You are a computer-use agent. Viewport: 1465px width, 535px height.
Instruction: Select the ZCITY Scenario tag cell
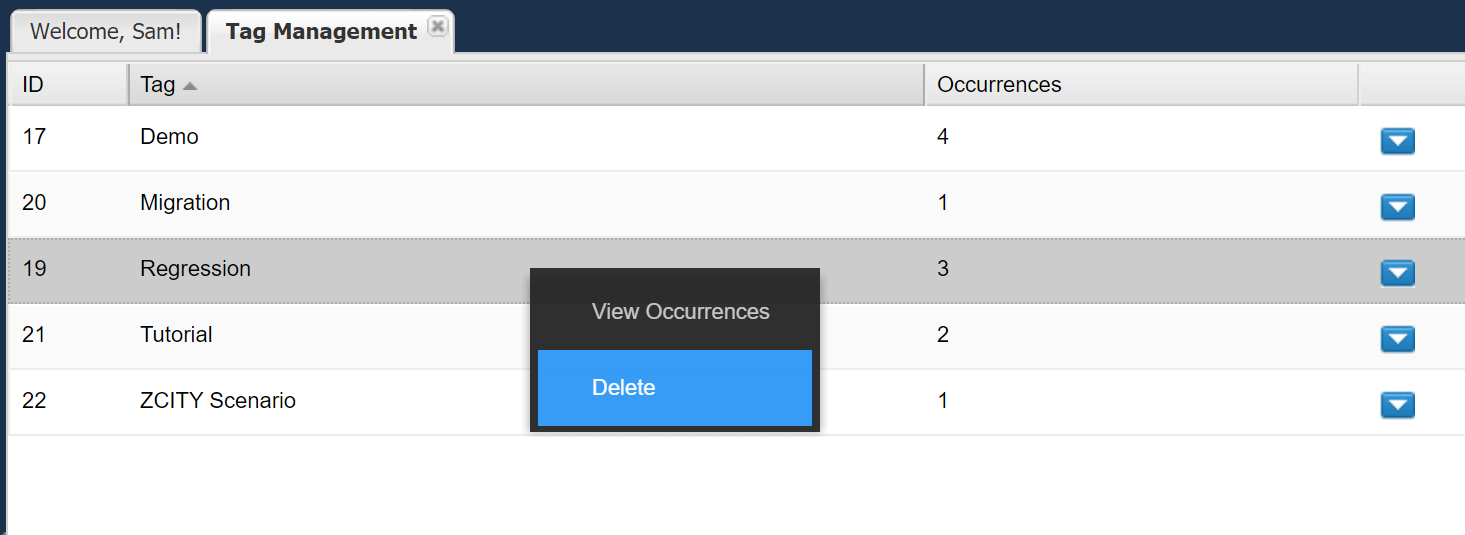(x=218, y=401)
